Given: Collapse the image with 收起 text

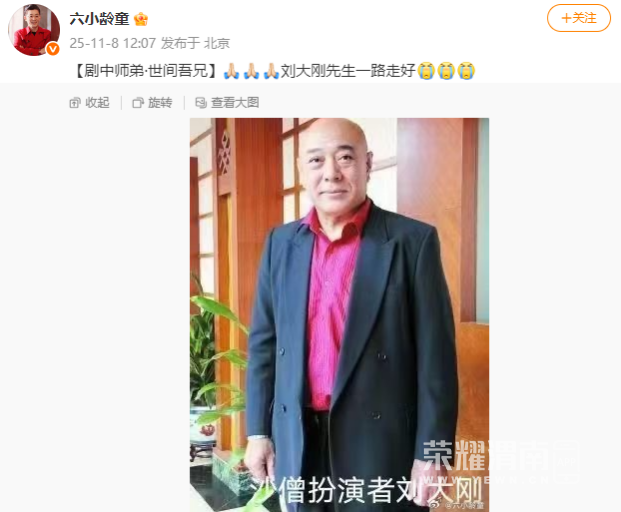Looking at the screenshot, I should (97, 103).
